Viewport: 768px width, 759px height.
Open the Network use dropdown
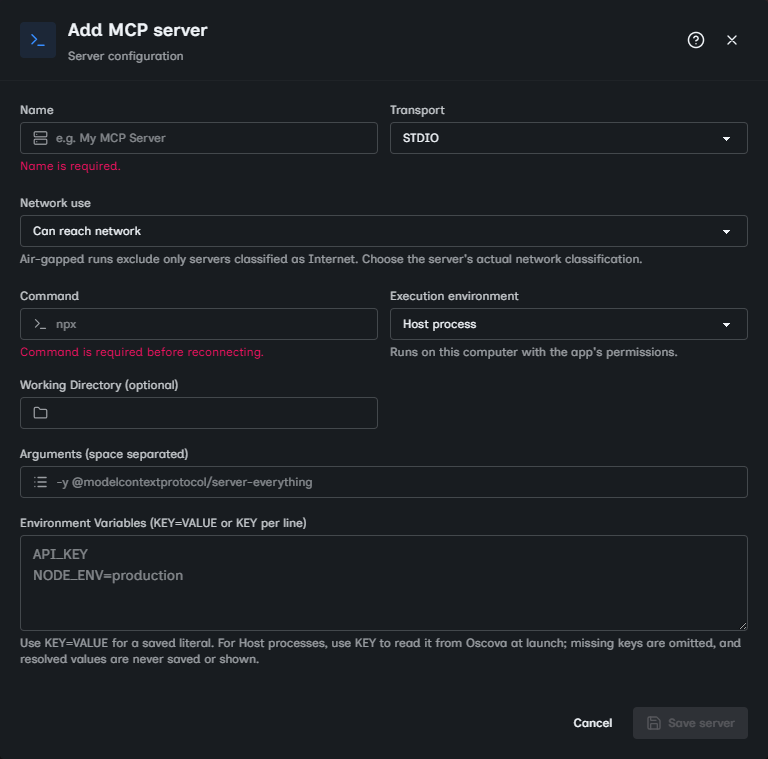point(384,231)
